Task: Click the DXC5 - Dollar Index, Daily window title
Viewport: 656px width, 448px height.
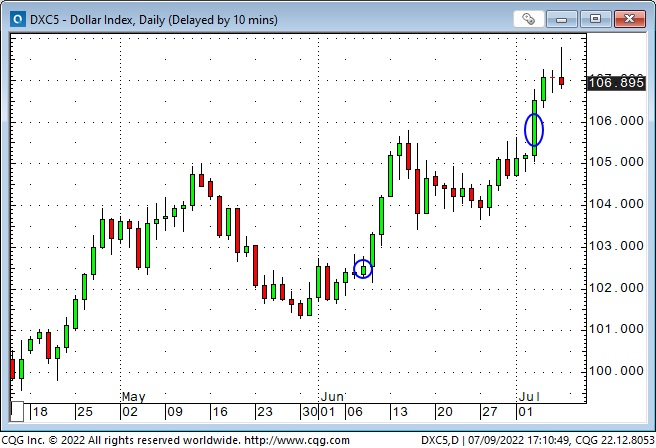Action: pyautogui.click(x=154, y=20)
